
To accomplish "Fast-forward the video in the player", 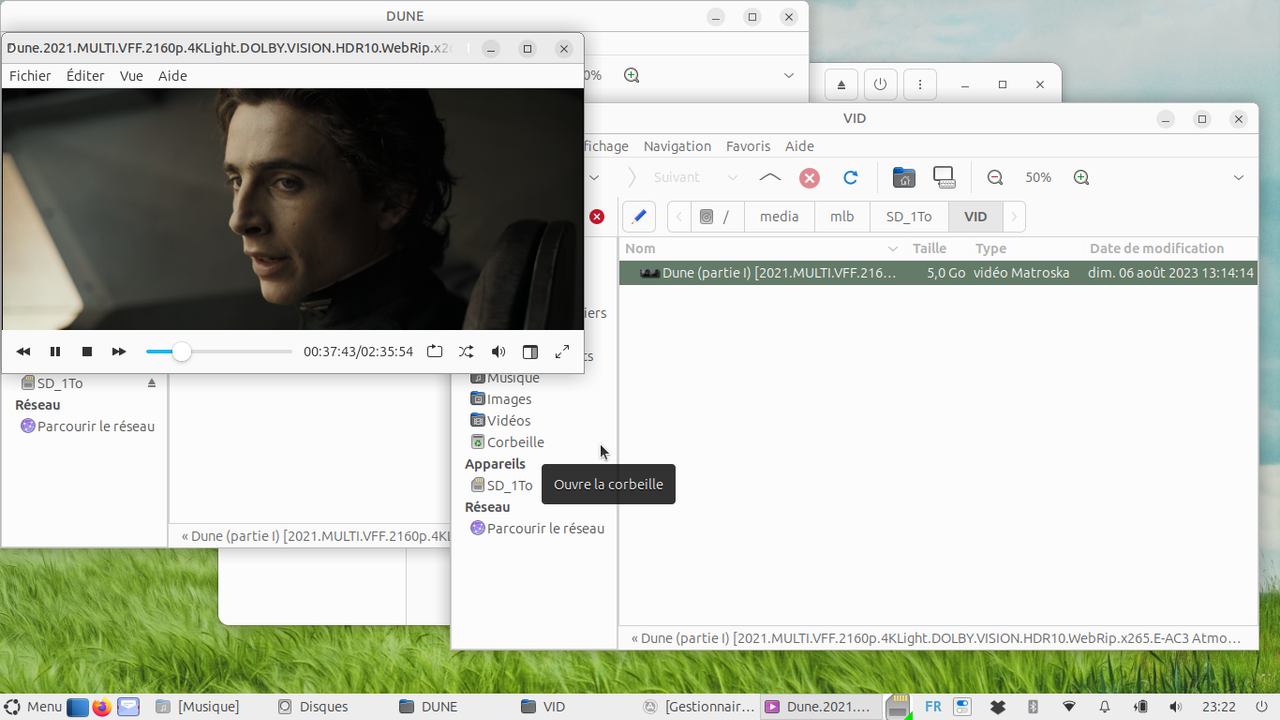I will pos(119,352).
